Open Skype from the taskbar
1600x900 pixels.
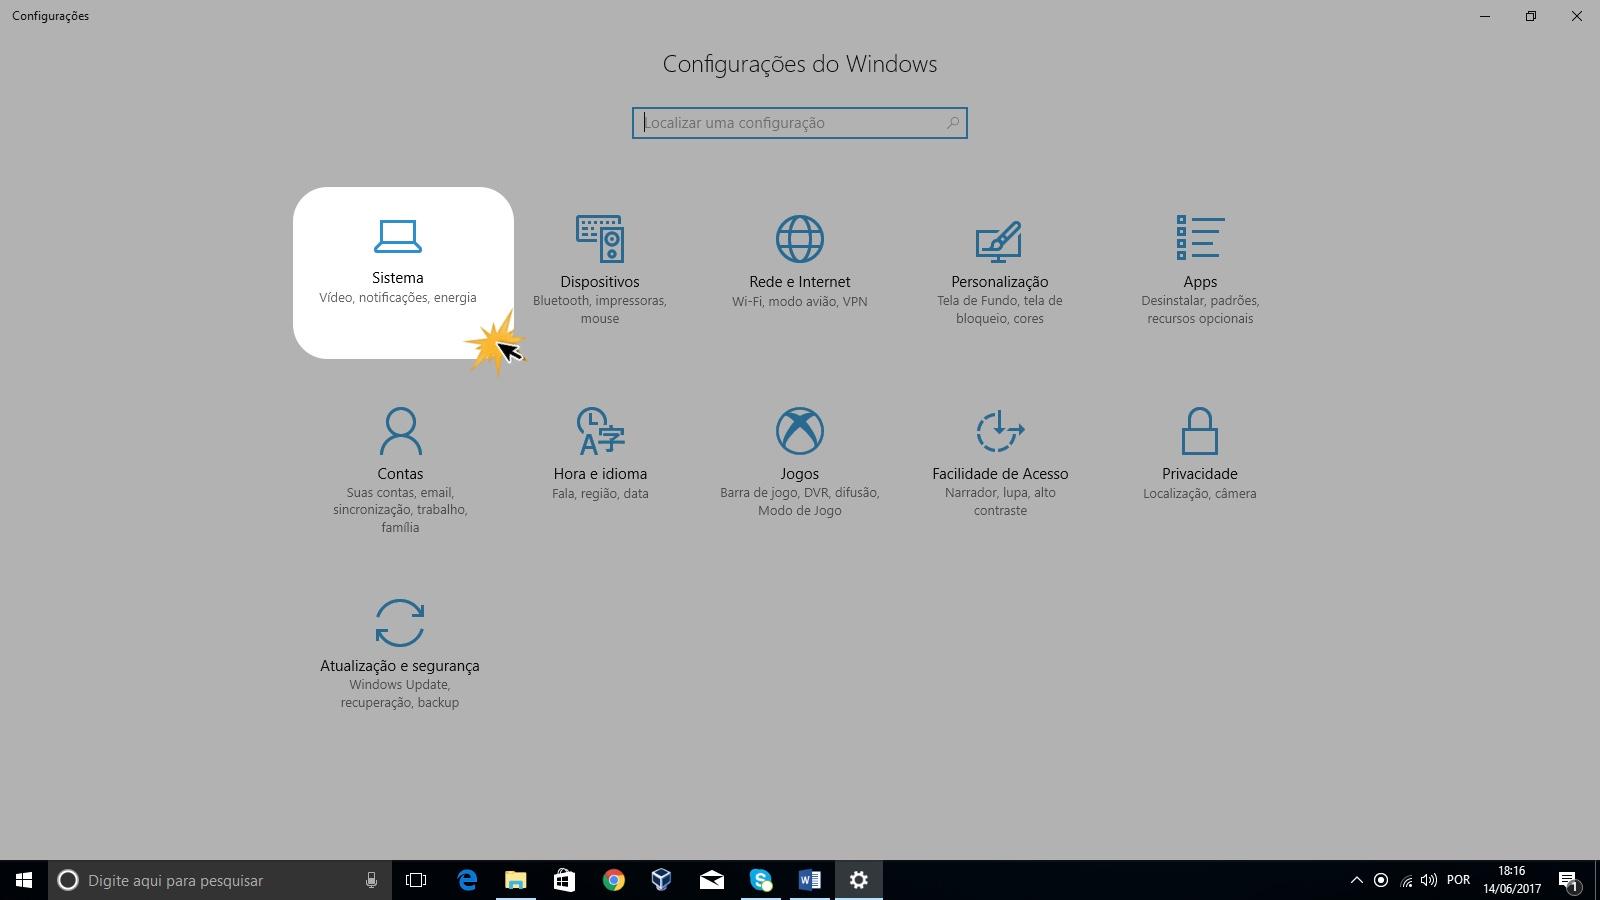(761, 880)
